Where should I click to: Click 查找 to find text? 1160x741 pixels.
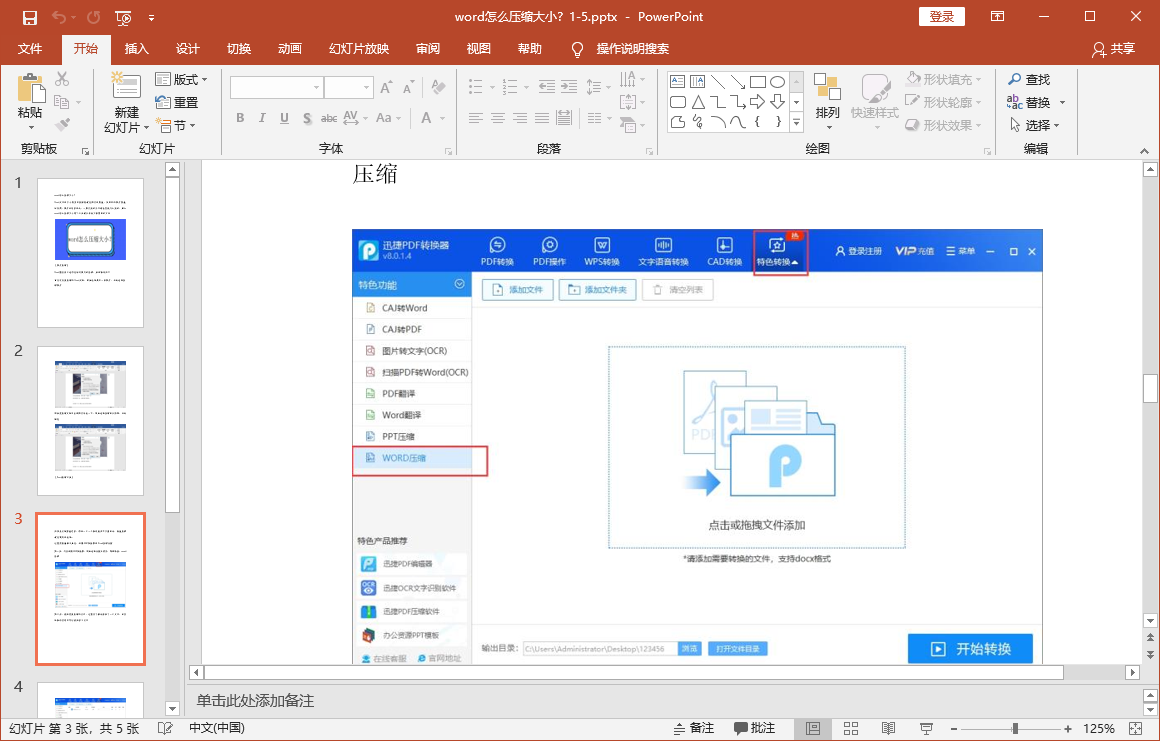tap(1030, 79)
